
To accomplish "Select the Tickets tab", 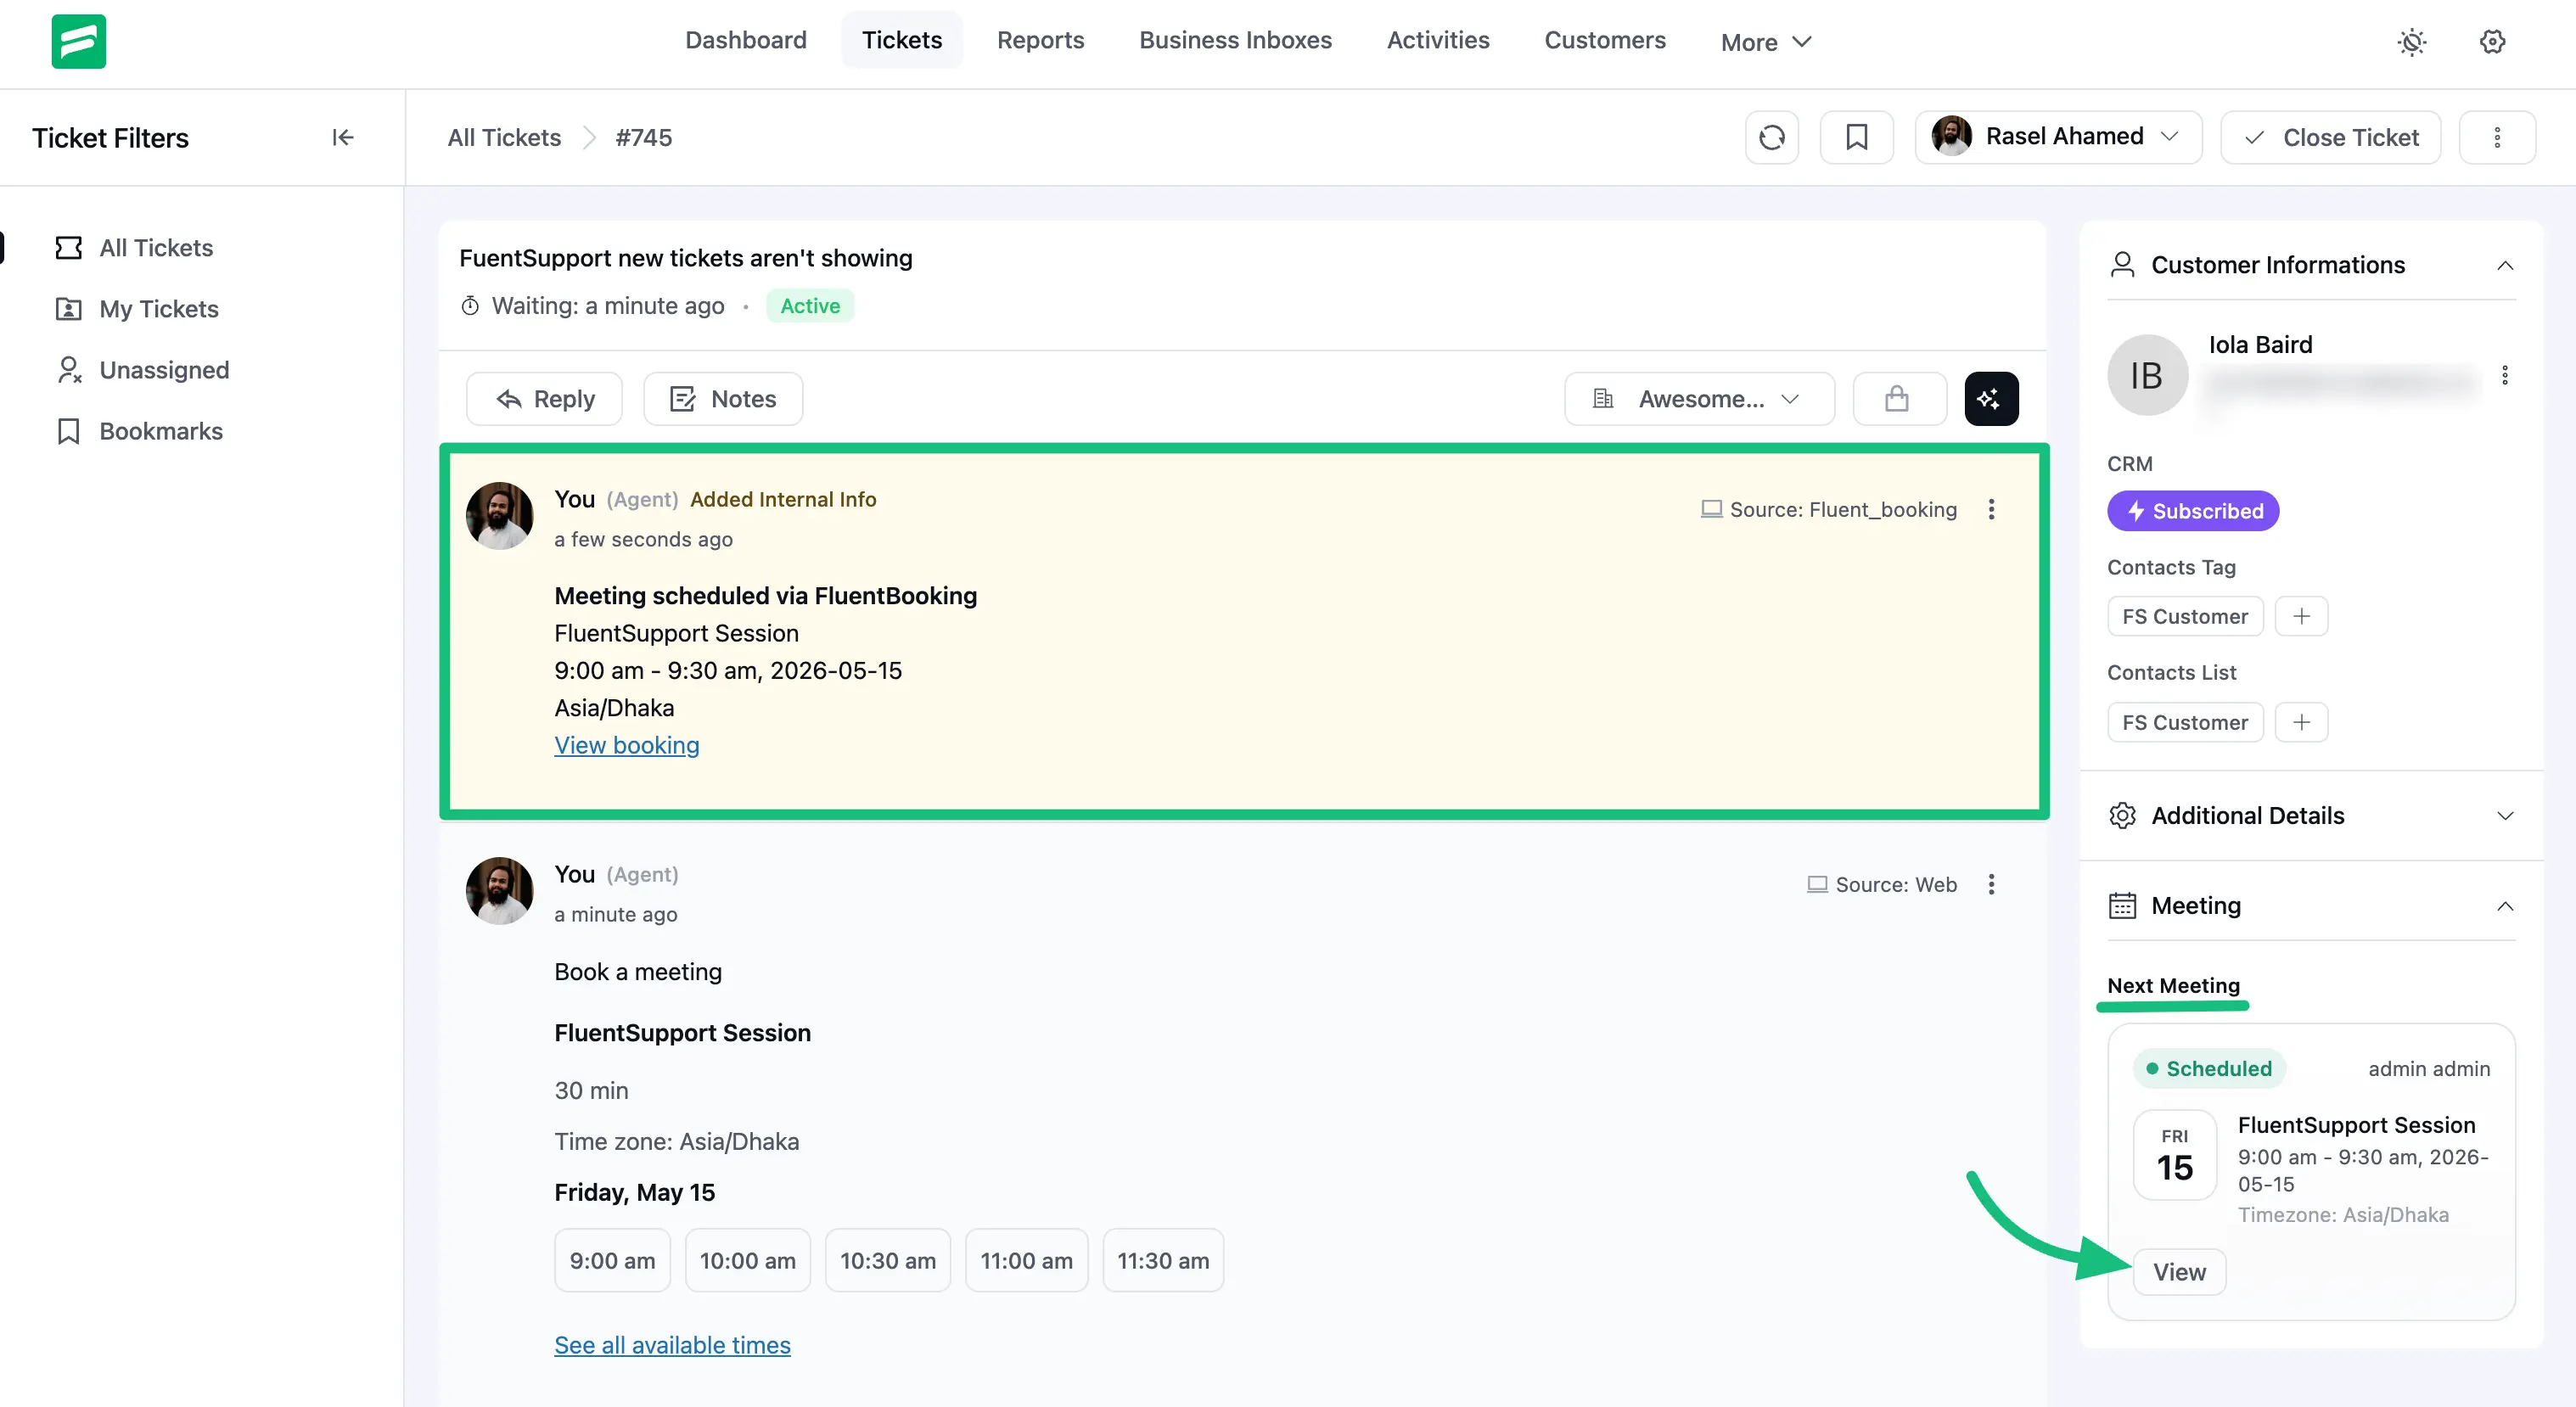I will click(x=902, y=40).
